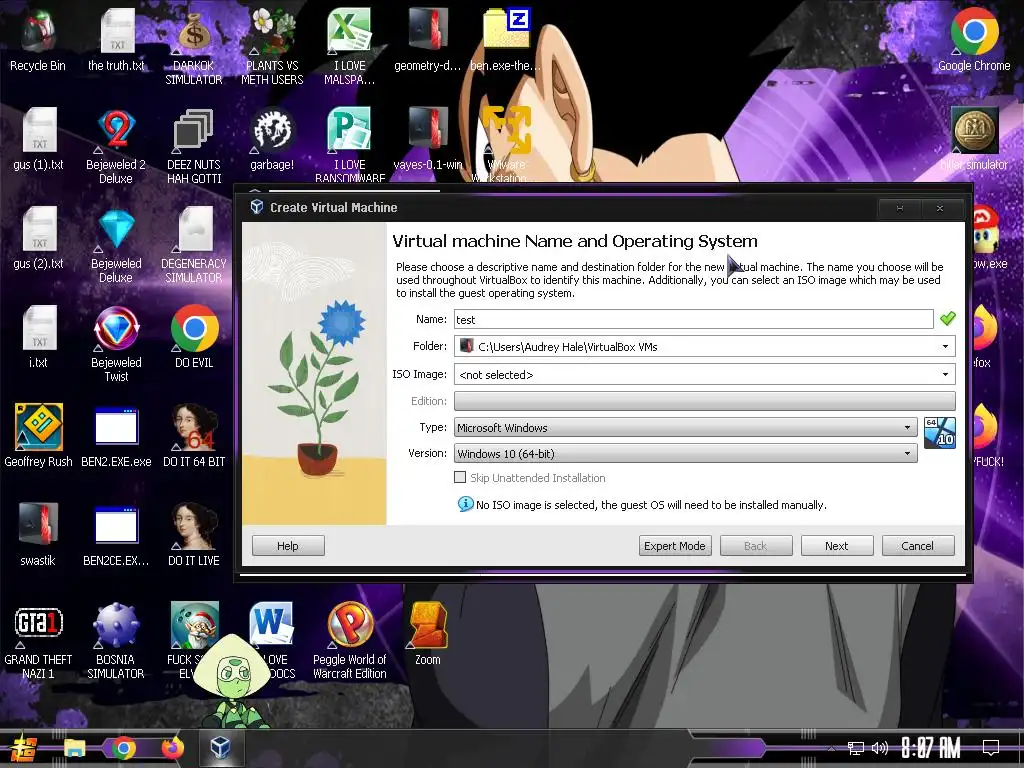Open Firefox from the taskbar
The height and width of the screenshot is (768, 1024).
[x=172, y=748]
